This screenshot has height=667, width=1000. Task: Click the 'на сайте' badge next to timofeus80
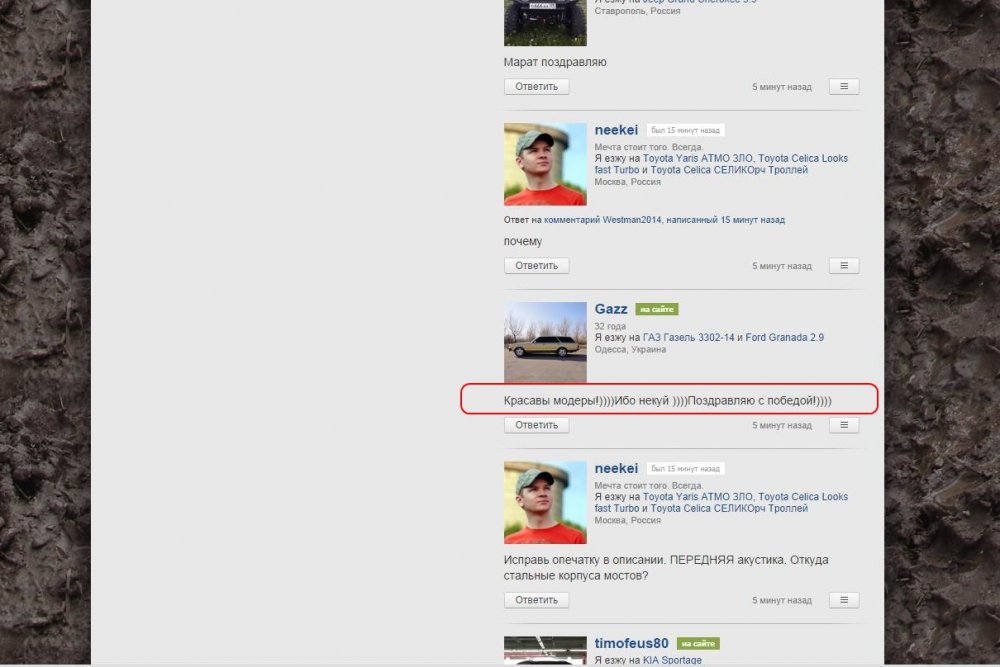tap(698, 644)
